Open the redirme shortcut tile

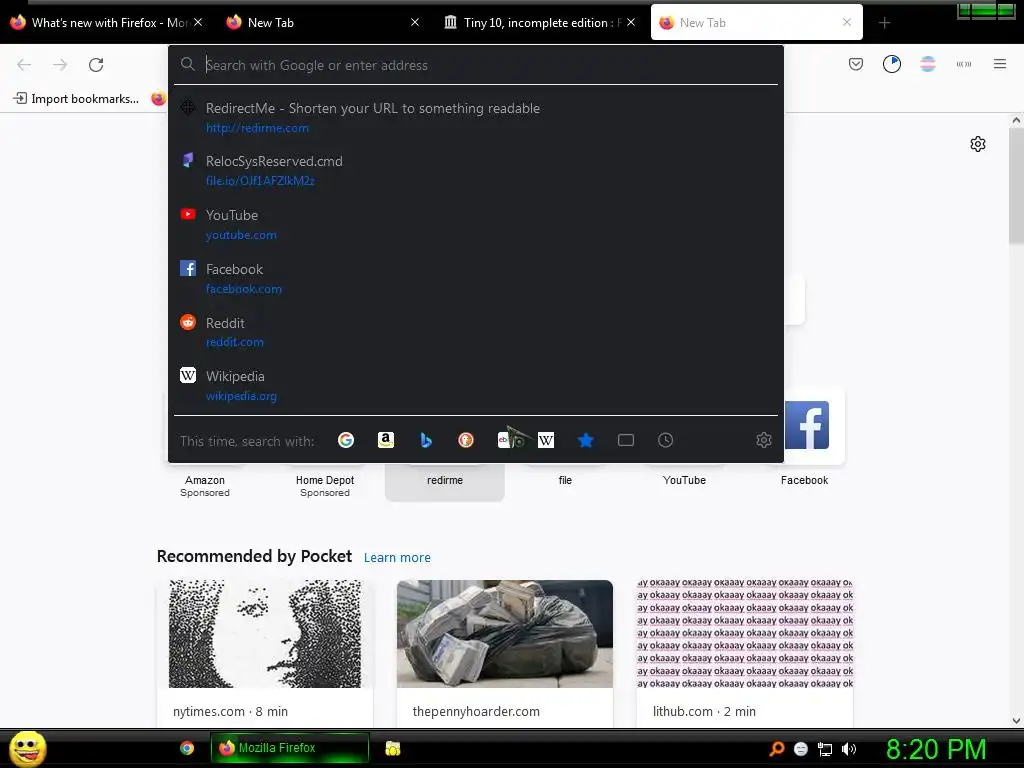click(445, 481)
